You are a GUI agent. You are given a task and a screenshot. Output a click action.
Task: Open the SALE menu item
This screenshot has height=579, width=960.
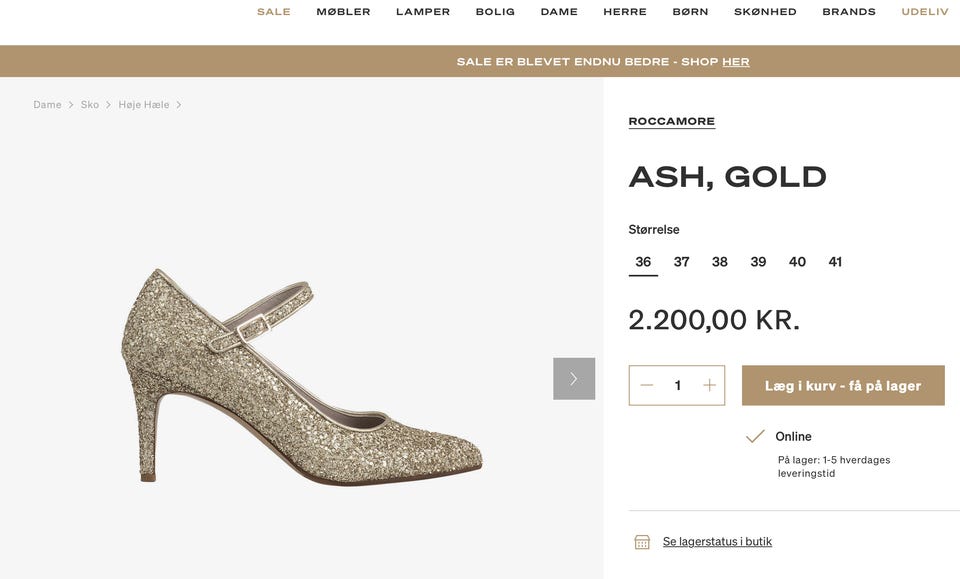pos(274,12)
